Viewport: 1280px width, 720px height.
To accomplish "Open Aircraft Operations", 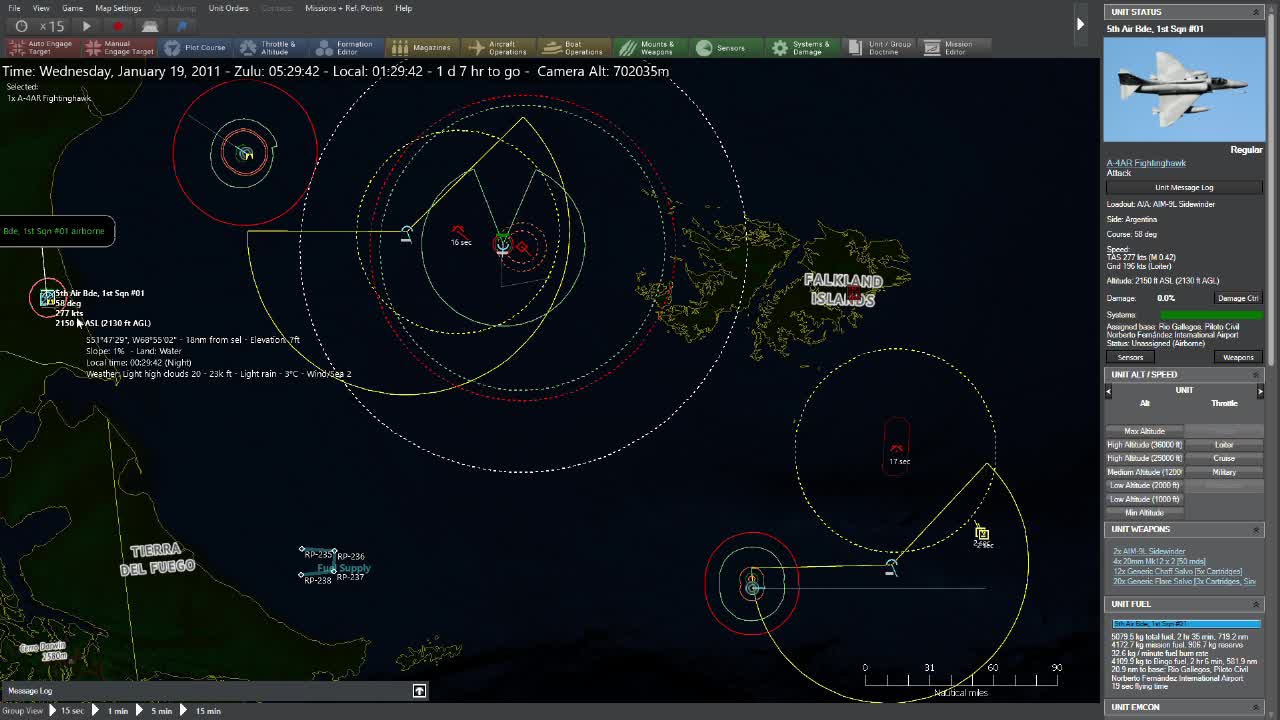I will [498, 47].
